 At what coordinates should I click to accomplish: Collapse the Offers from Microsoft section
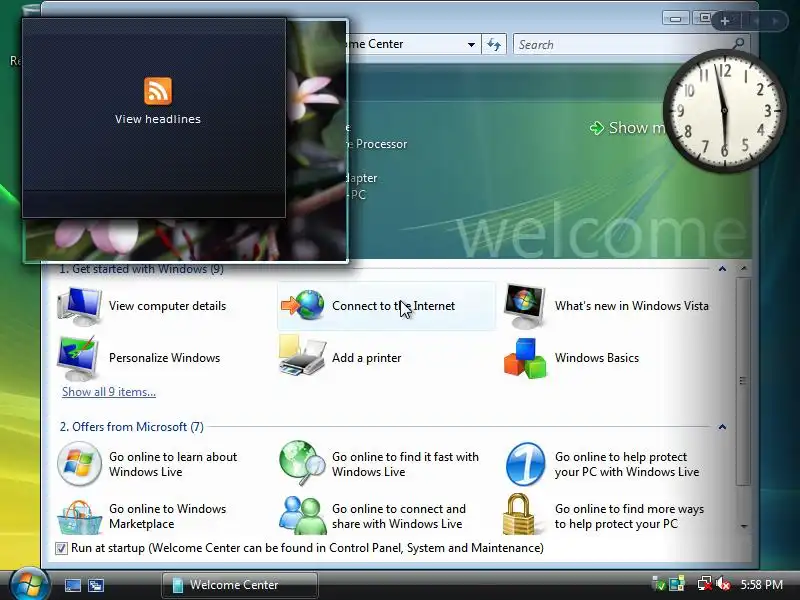pyautogui.click(x=722, y=427)
